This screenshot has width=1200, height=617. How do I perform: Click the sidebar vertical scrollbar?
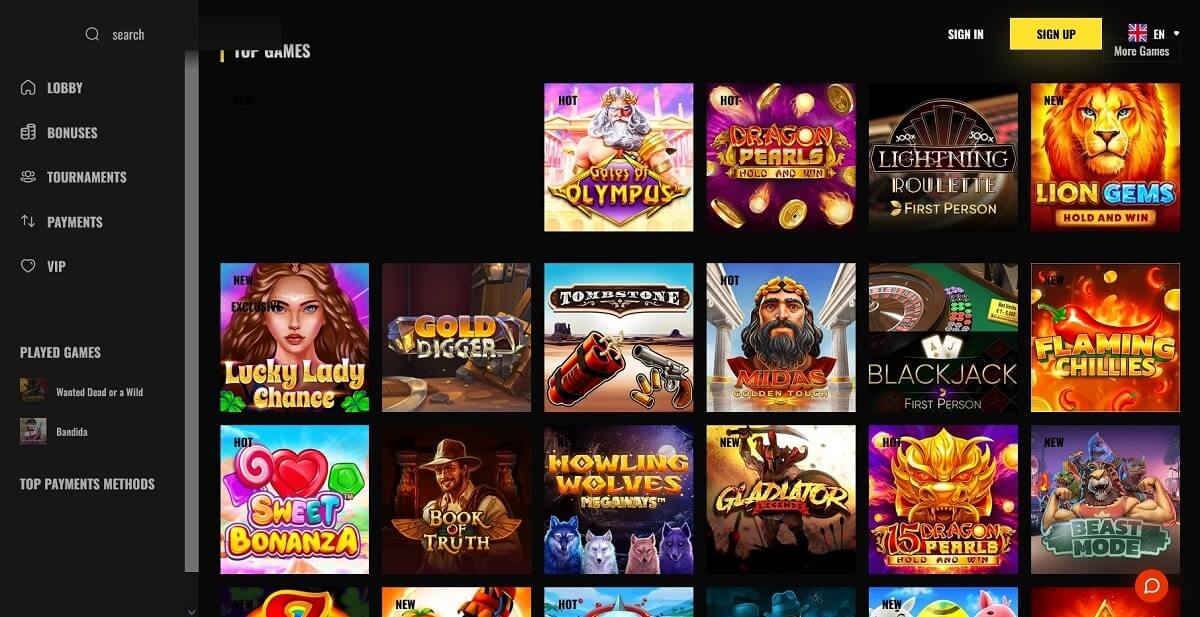click(192, 310)
